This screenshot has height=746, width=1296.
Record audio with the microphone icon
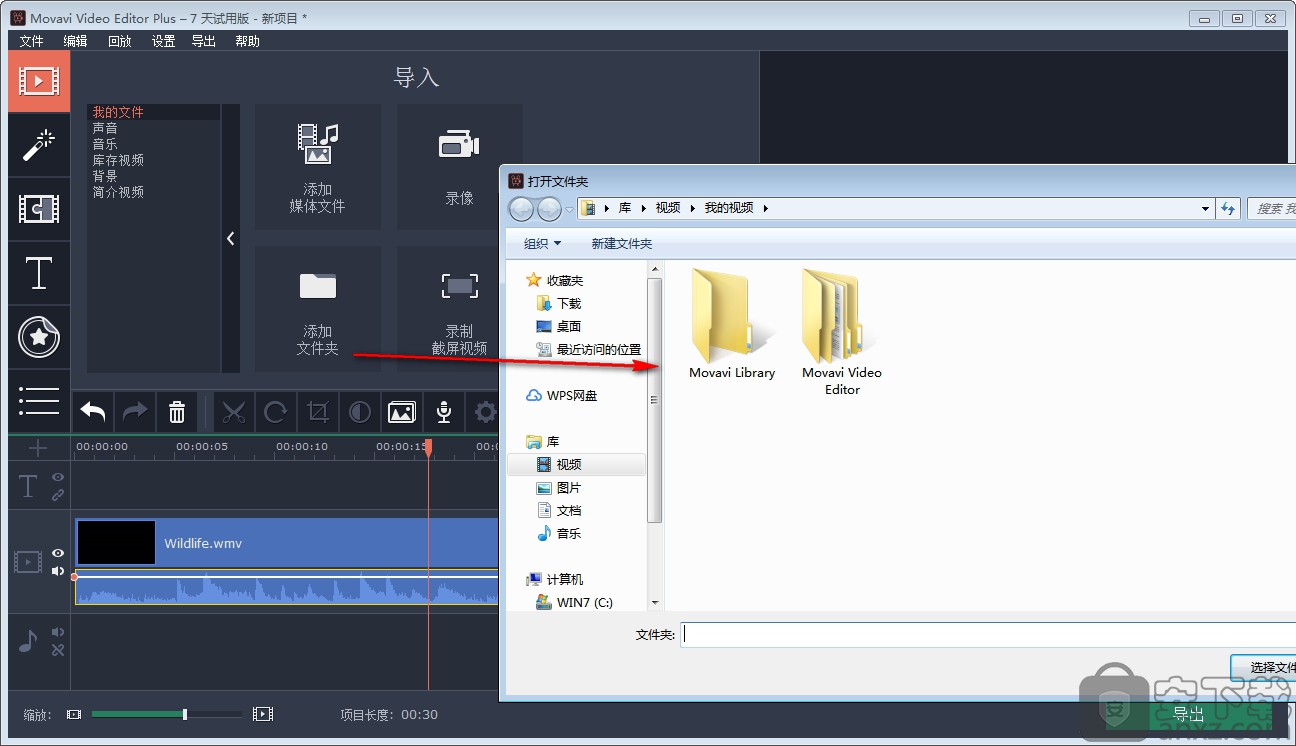(444, 412)
